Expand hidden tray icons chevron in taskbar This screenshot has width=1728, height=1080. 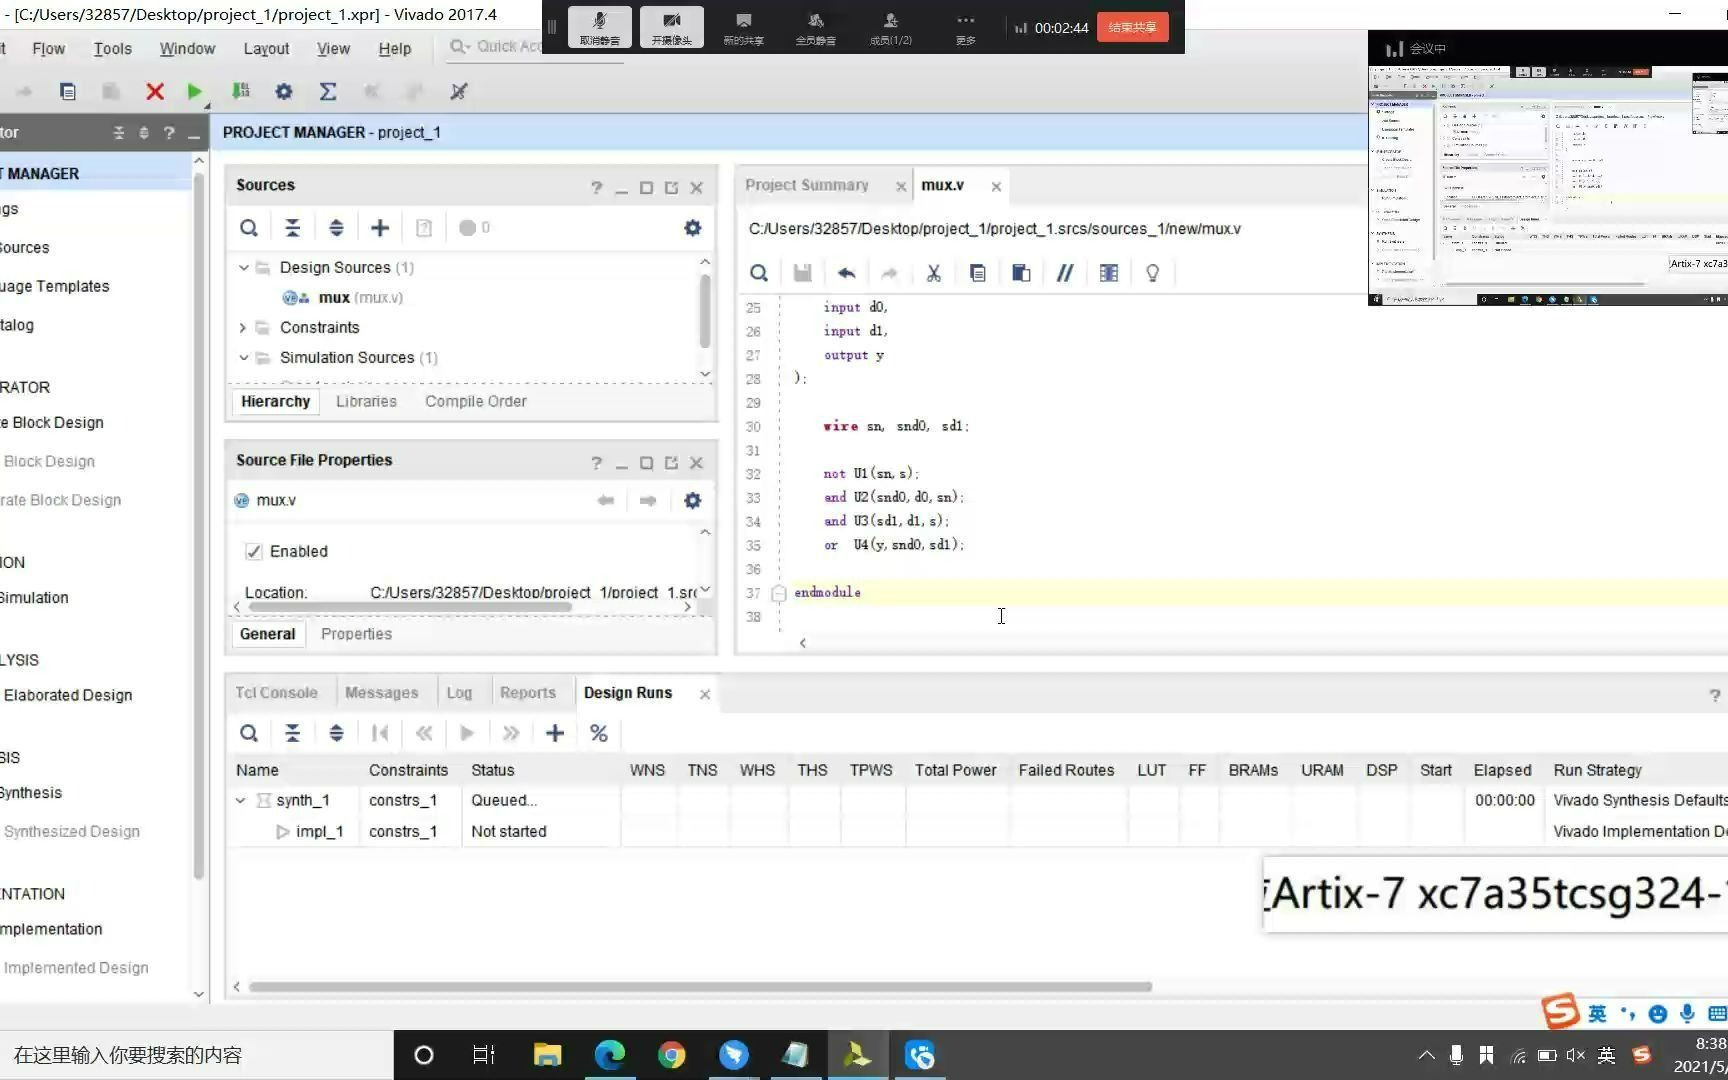click(x=1427, y=1055)
